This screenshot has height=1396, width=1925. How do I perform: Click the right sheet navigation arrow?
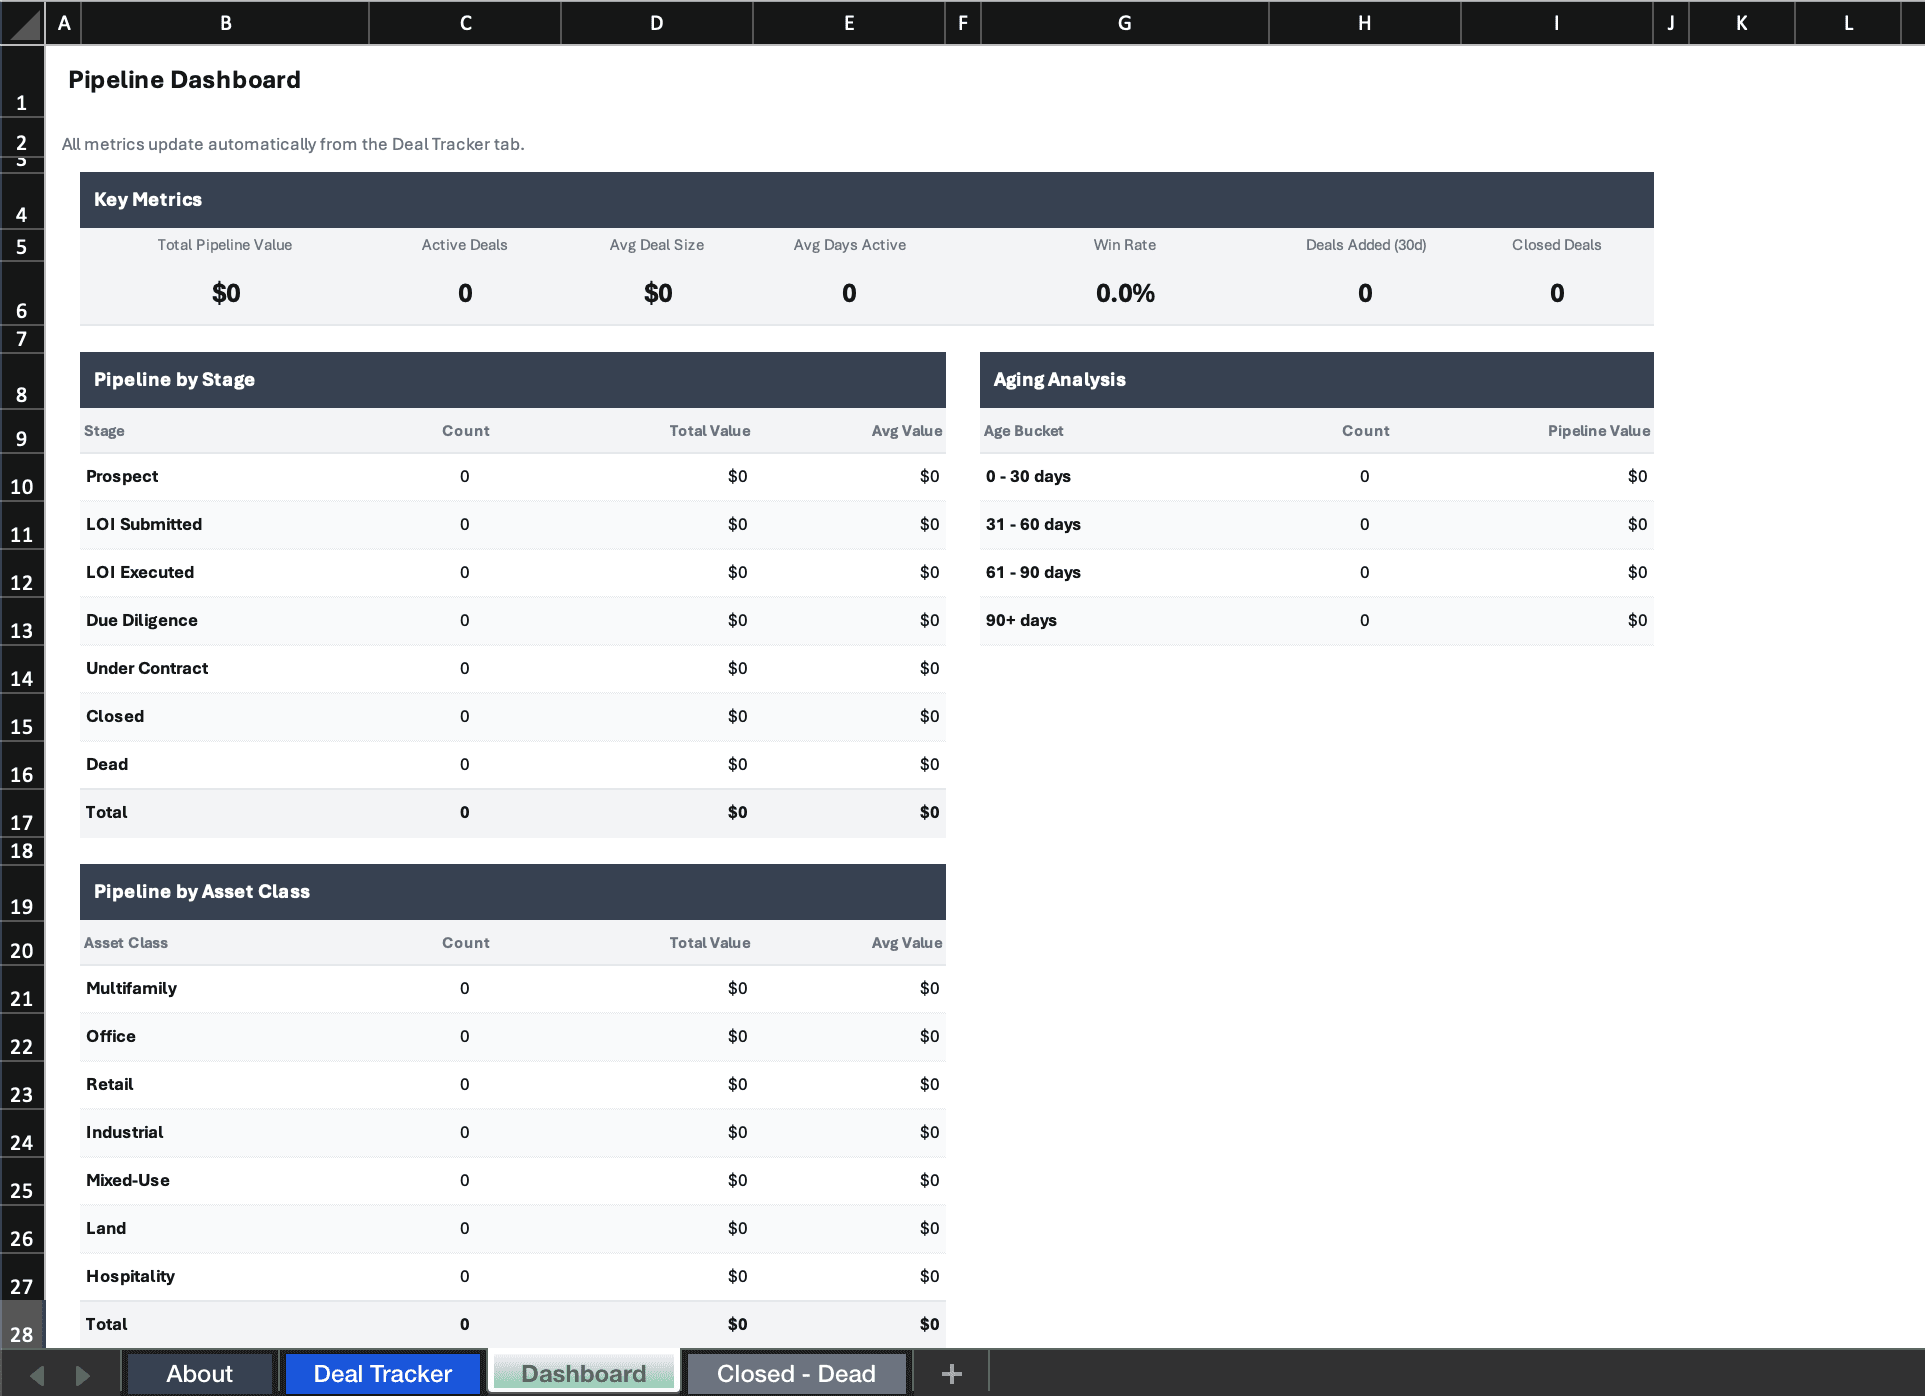tap(84, 1373)
